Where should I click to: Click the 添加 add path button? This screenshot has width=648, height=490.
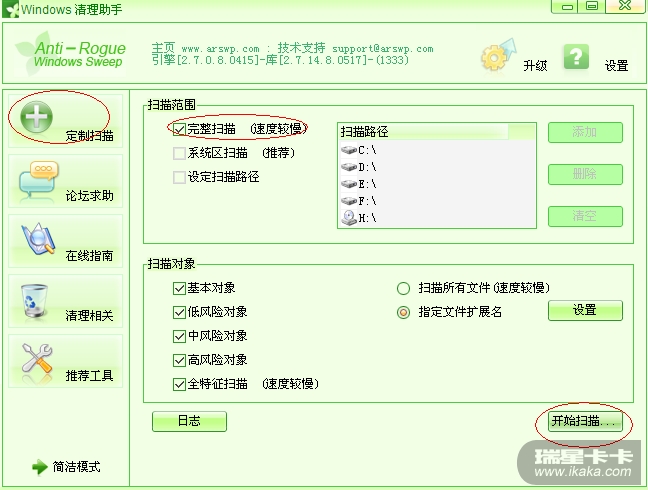585,133
